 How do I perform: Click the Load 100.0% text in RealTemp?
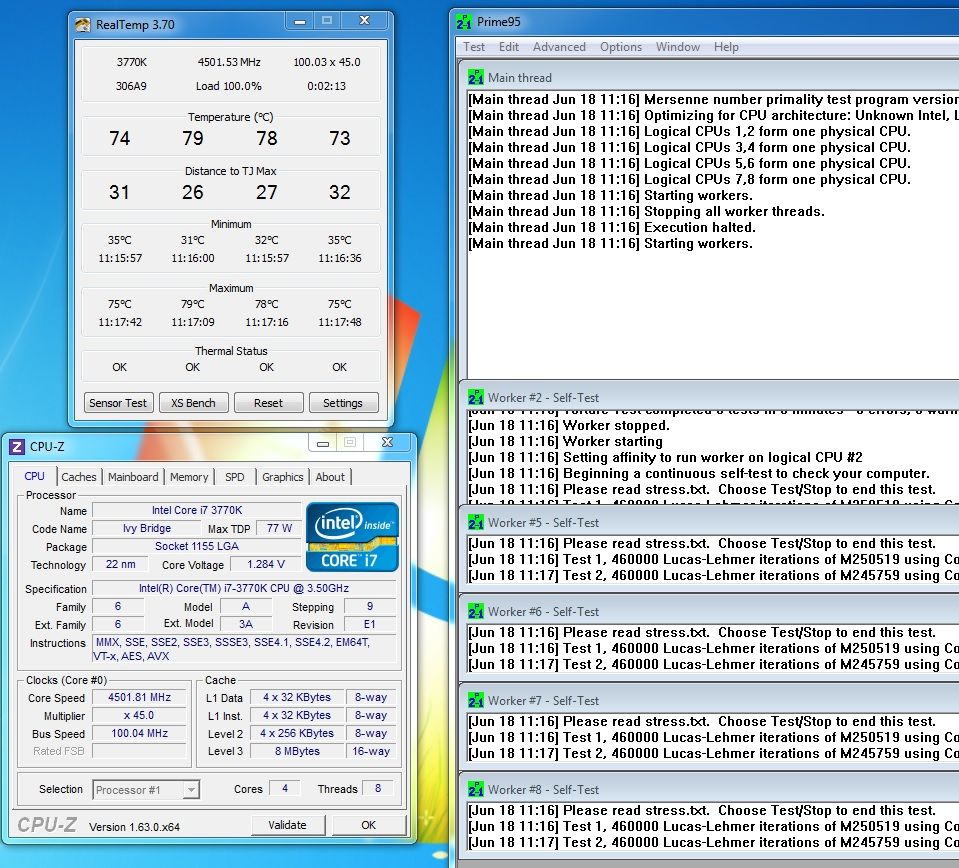tap(229, 86)
